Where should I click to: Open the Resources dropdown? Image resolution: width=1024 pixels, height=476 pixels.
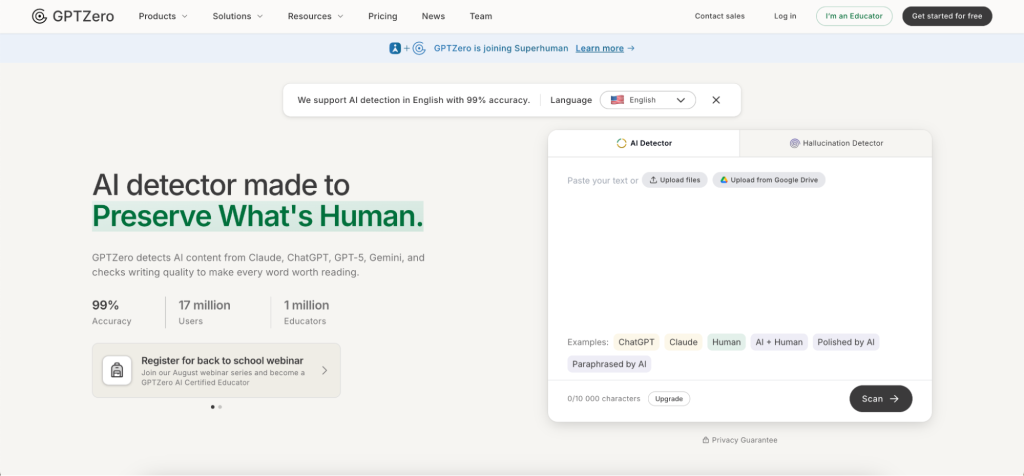click(315, 16)
